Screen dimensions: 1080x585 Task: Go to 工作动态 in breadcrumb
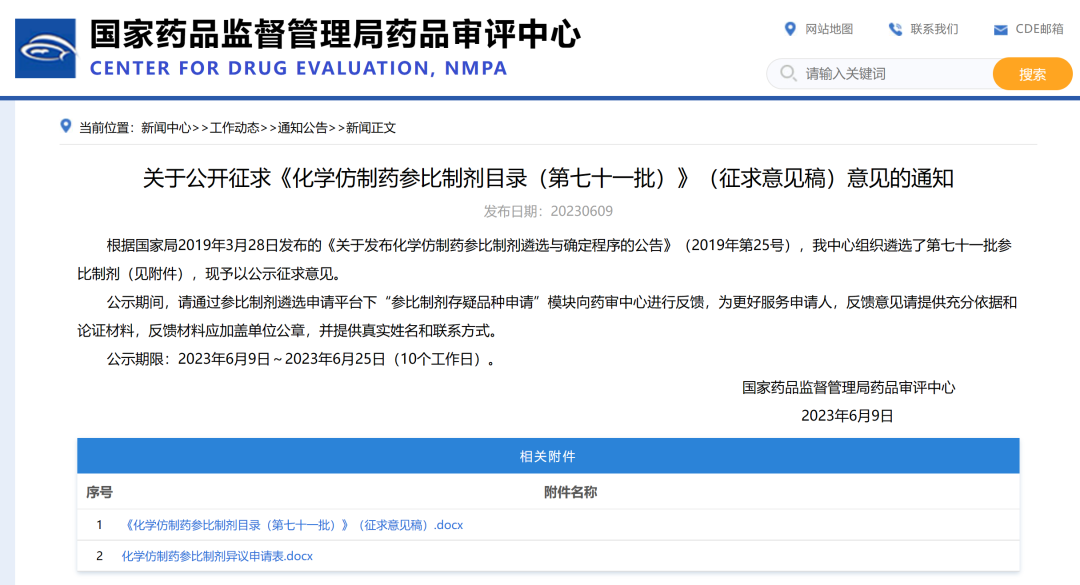[234, 127]
